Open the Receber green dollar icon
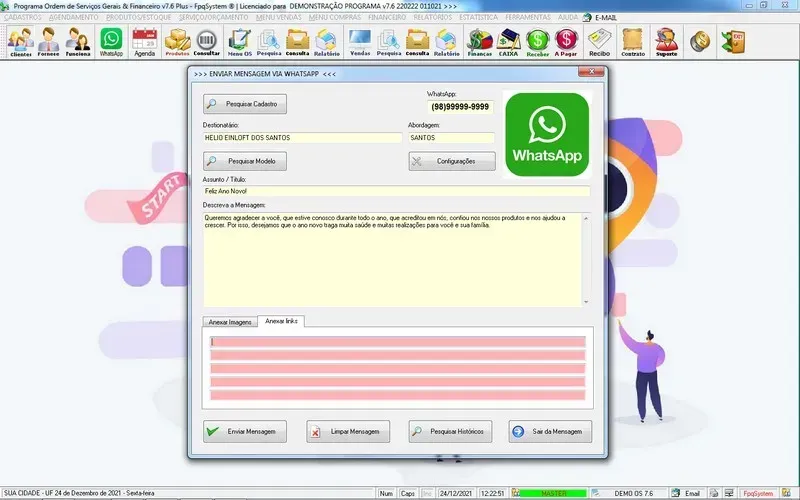This screenshot has width=800, height=500. tap(539, 41)
